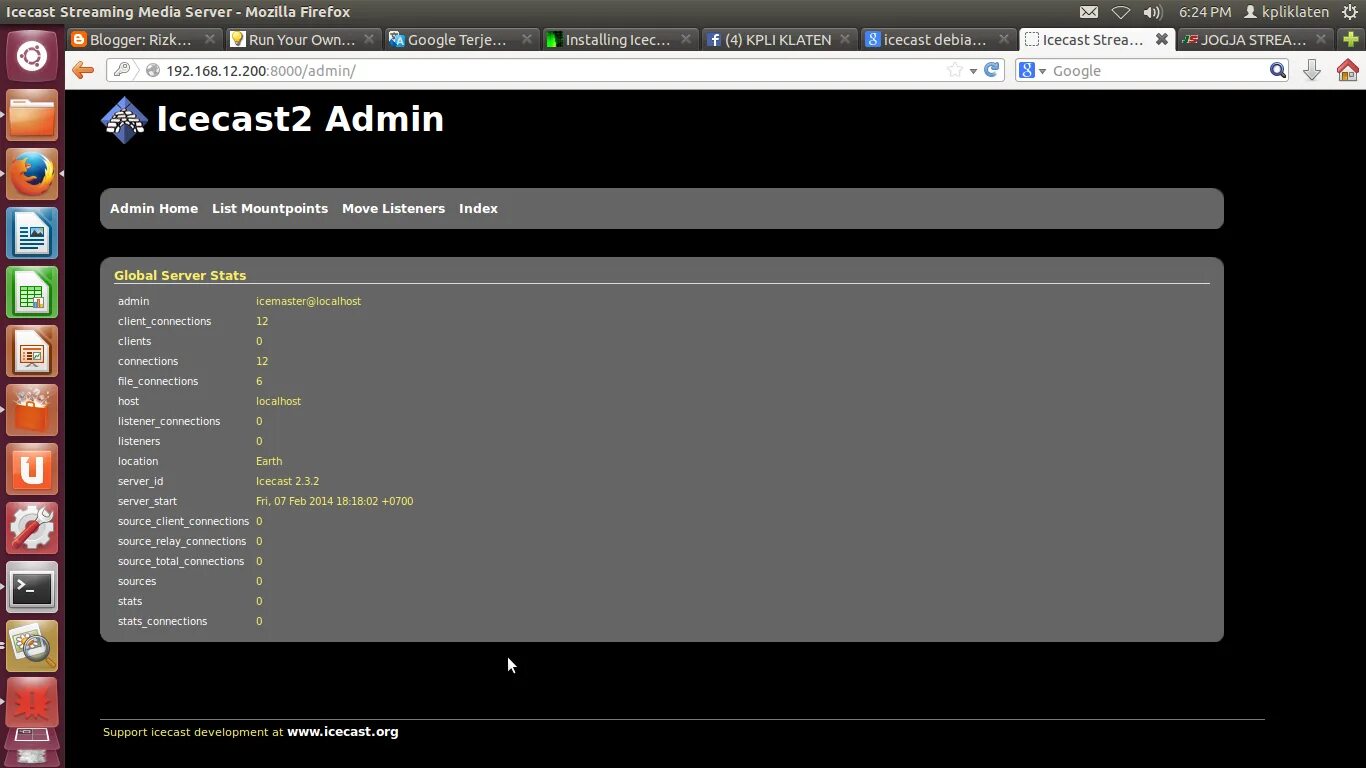The width and height of the screenshot is (1366, 768).
Task: Open System Settings wrench-gear icon
Action: 32,528
